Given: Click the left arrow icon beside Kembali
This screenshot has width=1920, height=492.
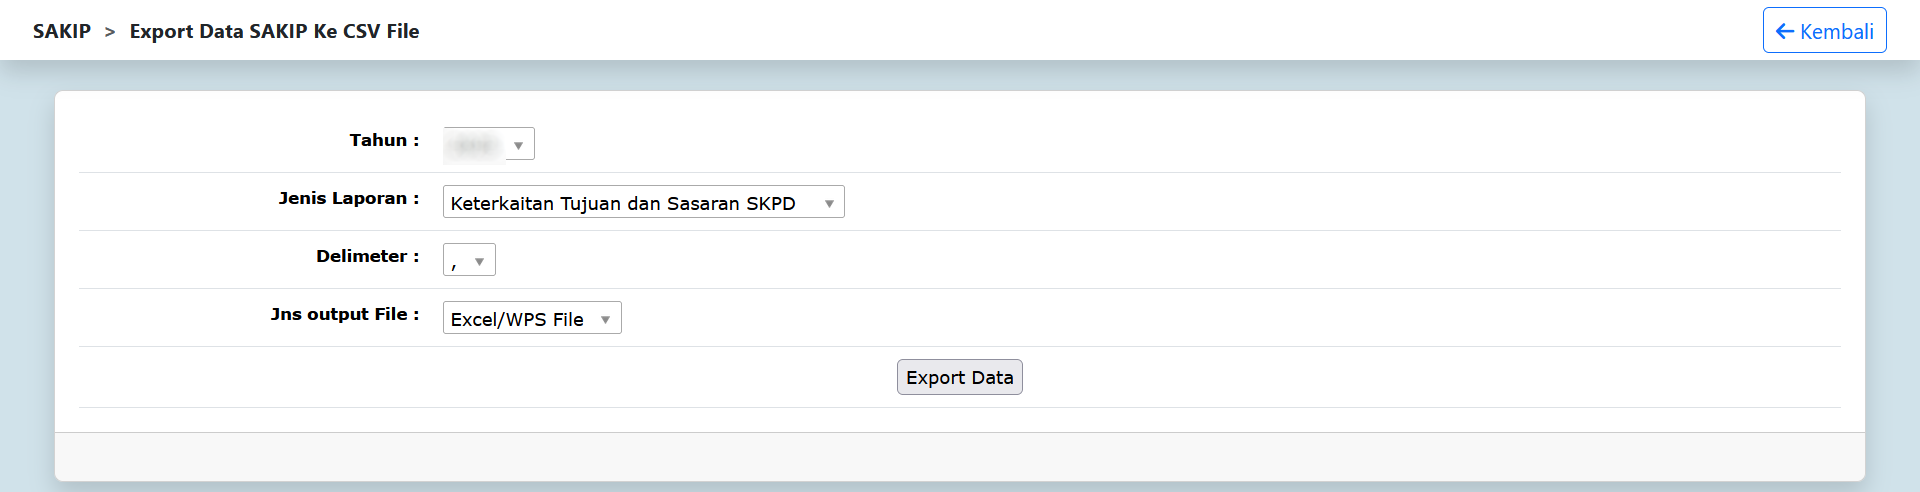Looking at the screenshot, I should pyautogui.click(x=1785, y=31).
